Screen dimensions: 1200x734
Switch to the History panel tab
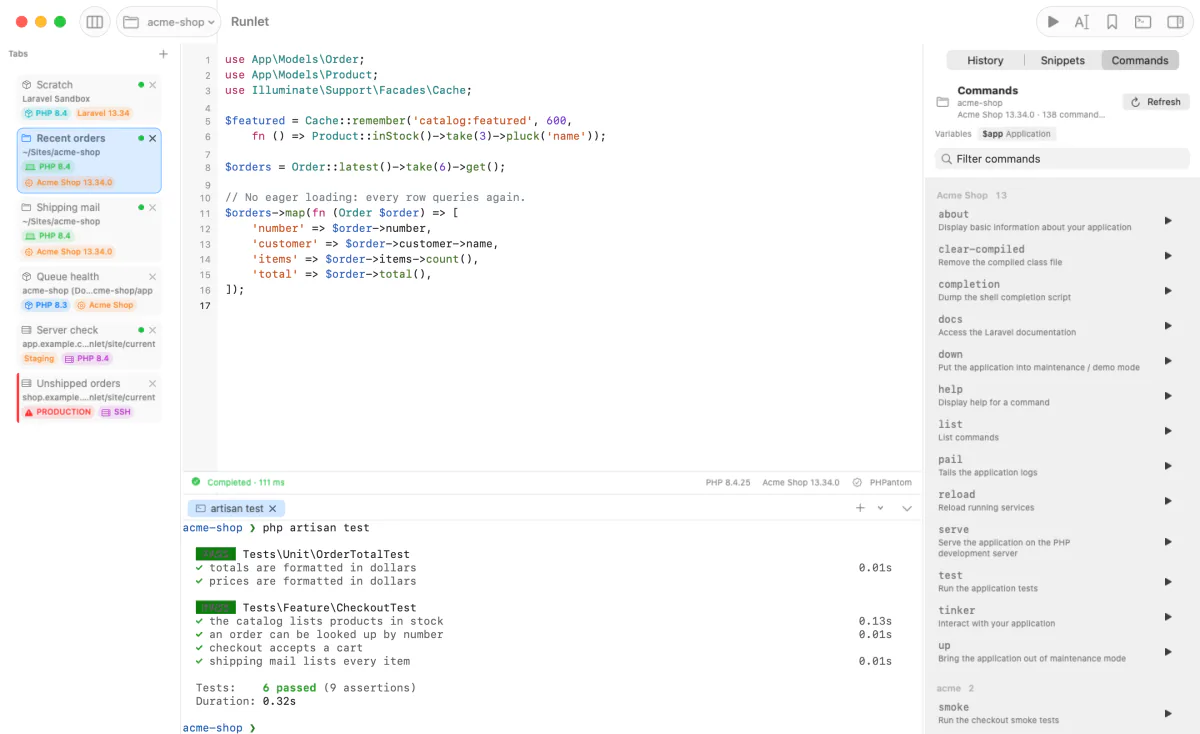click(985, 60)
